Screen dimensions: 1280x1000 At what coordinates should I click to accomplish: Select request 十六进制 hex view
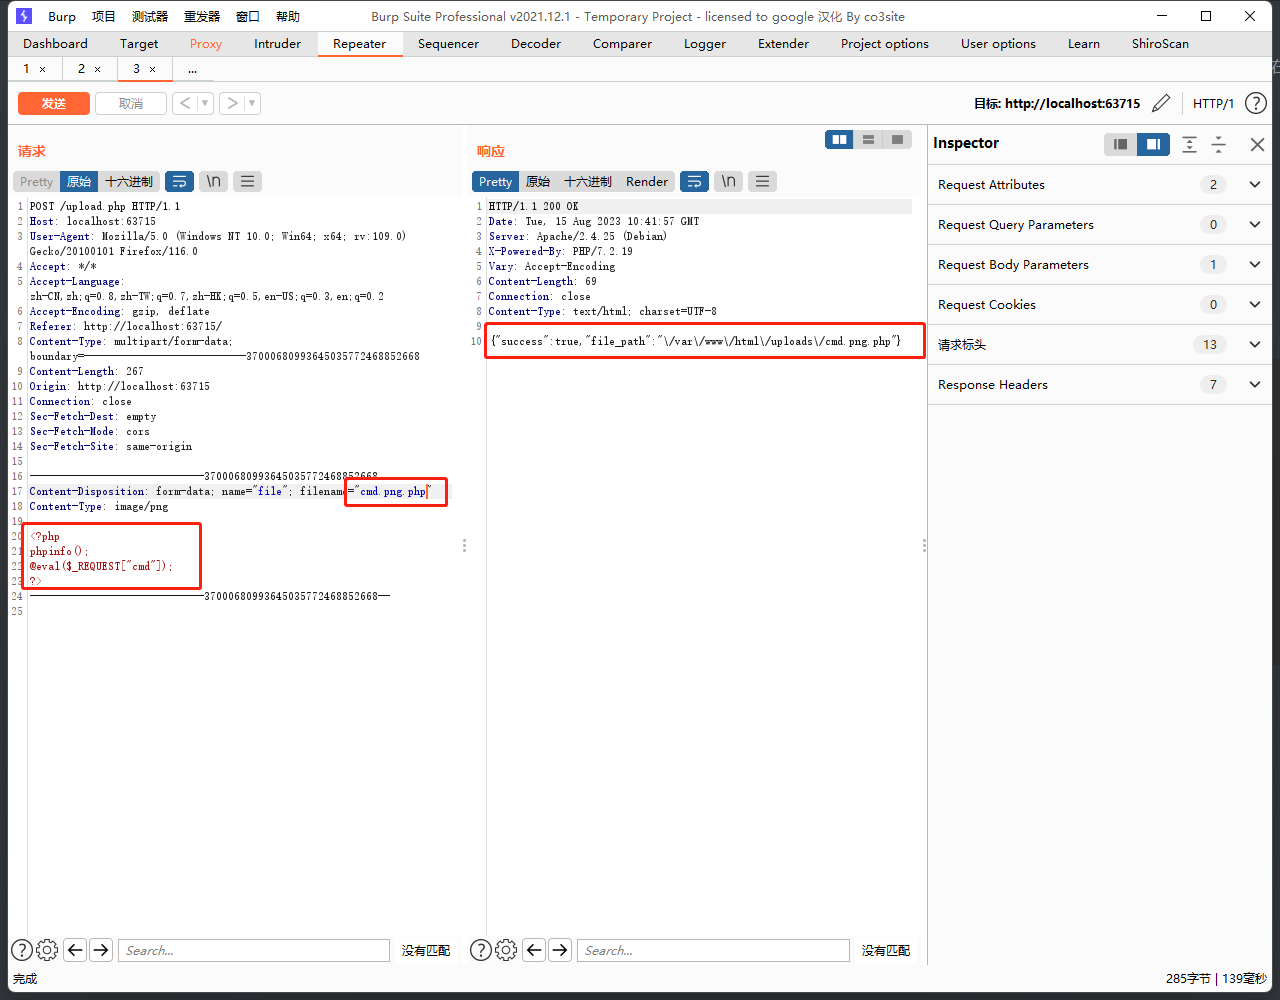(x=129, y=181)
